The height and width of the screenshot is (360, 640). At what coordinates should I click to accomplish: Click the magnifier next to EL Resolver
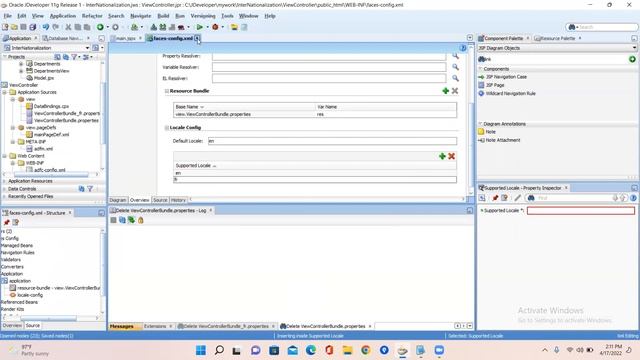[x=456, y=78]
